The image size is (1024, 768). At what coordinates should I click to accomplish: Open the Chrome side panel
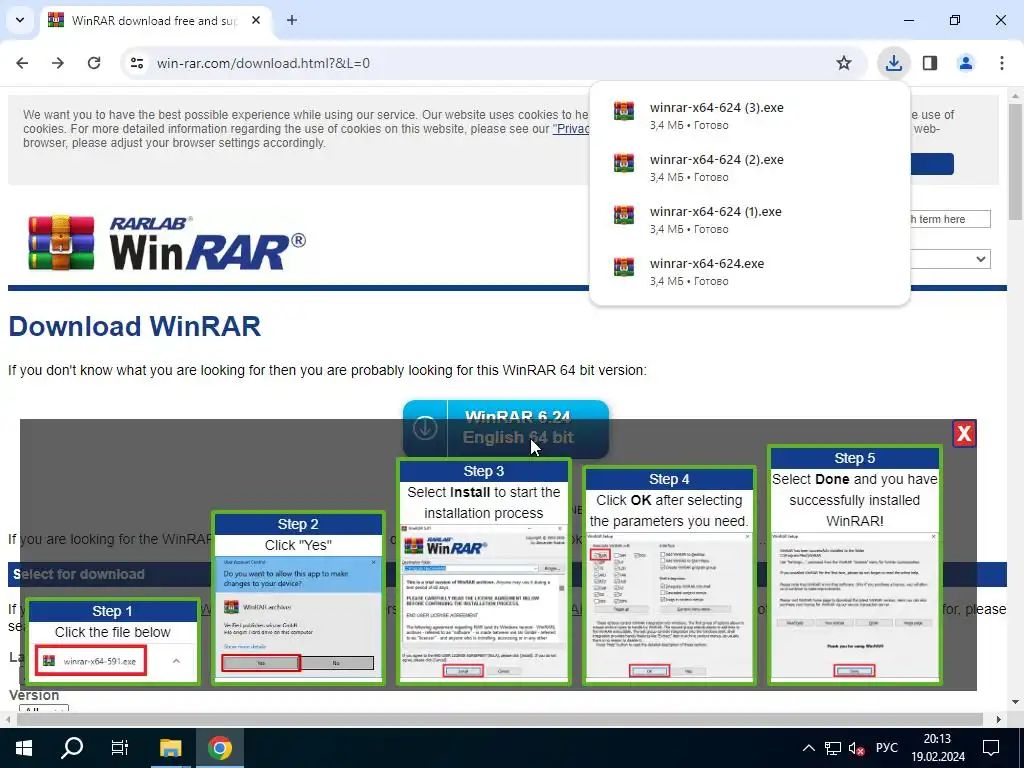pos(930,63)
